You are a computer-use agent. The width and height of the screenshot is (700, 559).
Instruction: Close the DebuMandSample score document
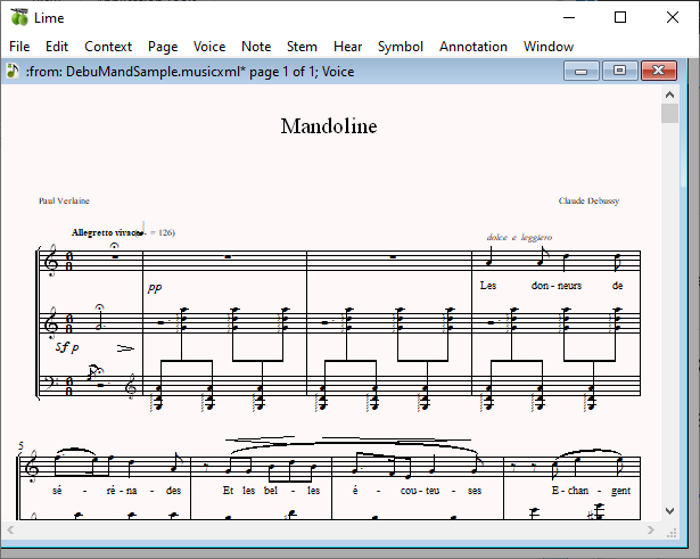pyautogui.click(x=659, y=71)
